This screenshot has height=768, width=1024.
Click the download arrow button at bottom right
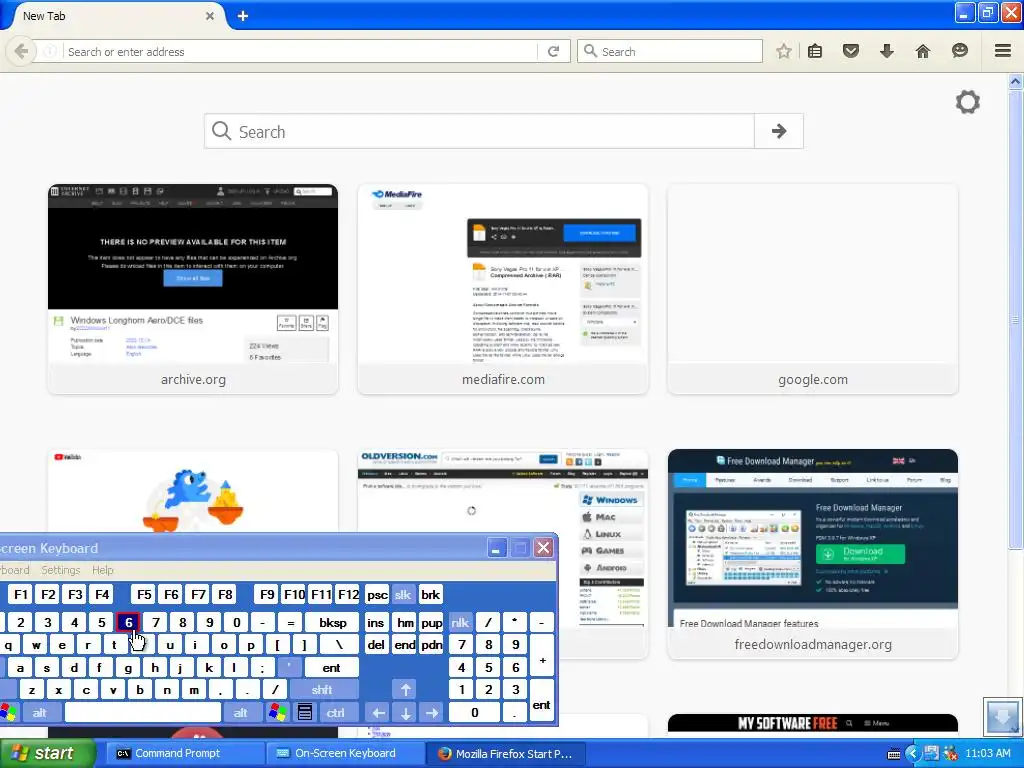click(x=1002, y=716)
